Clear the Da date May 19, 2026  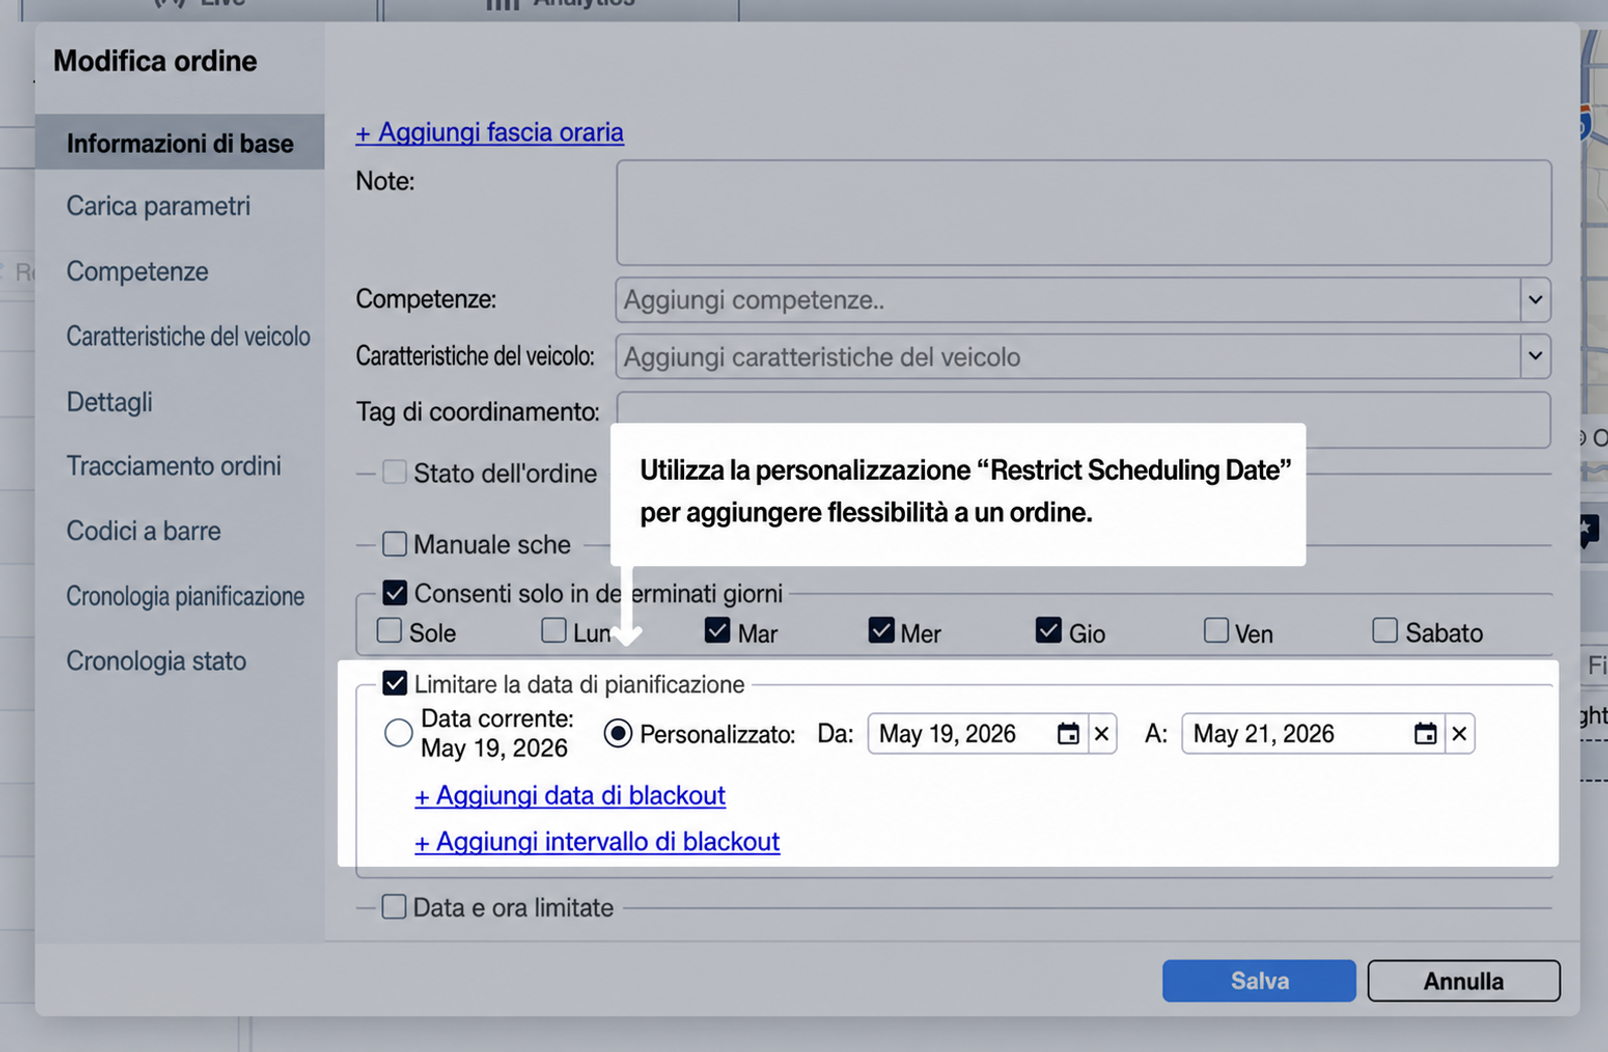tap(1101, 734)
